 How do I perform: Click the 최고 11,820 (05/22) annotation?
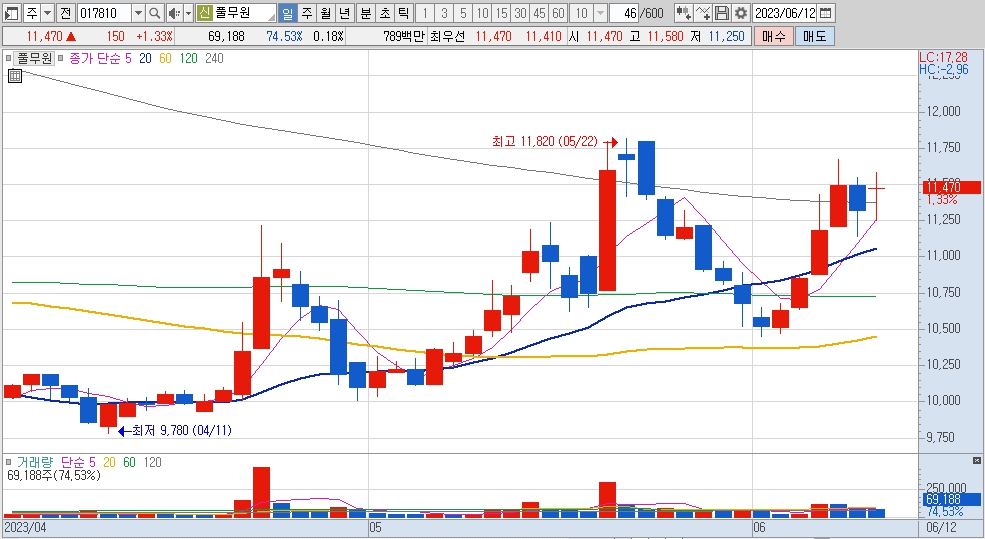coord(545,141)
